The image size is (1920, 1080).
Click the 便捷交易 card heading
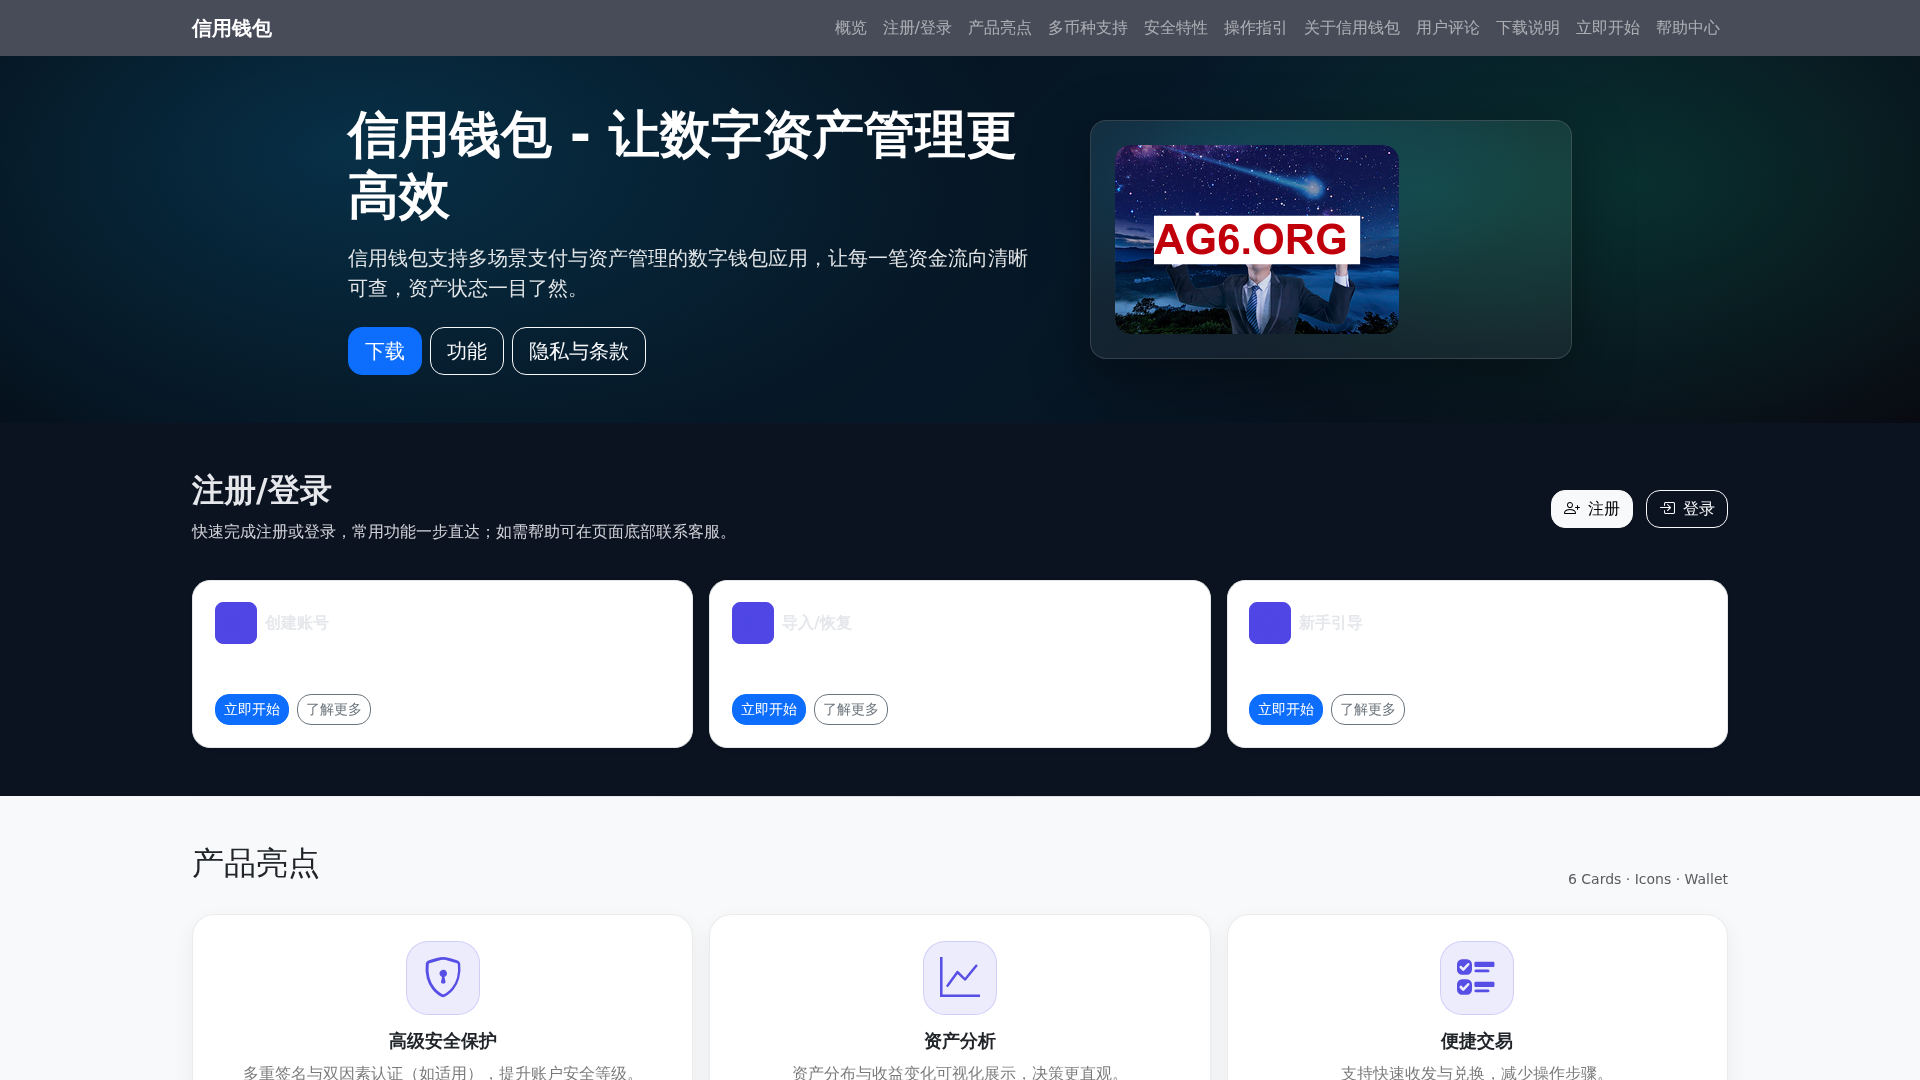1477,1041
